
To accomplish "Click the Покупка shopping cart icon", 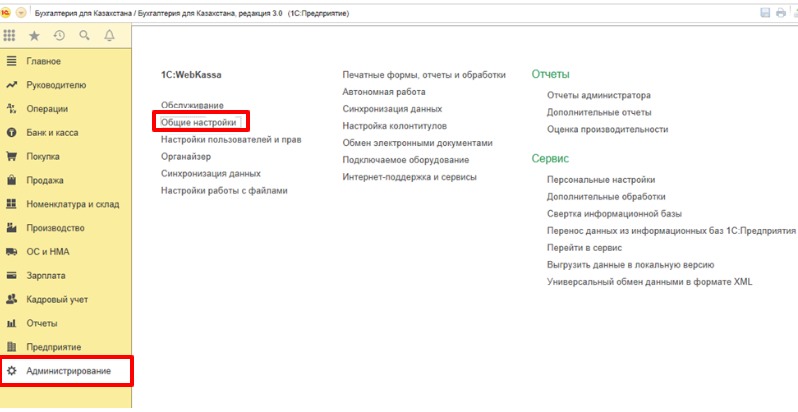I will (11, 157).
